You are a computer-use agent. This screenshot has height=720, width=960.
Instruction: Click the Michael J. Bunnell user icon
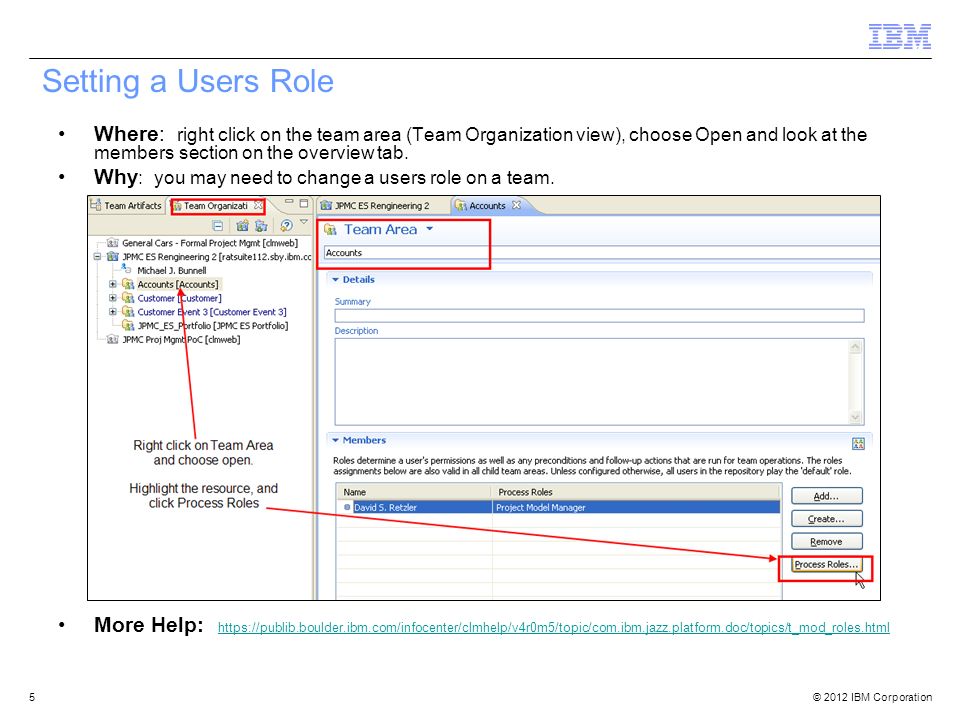click(x=126, y=269)
